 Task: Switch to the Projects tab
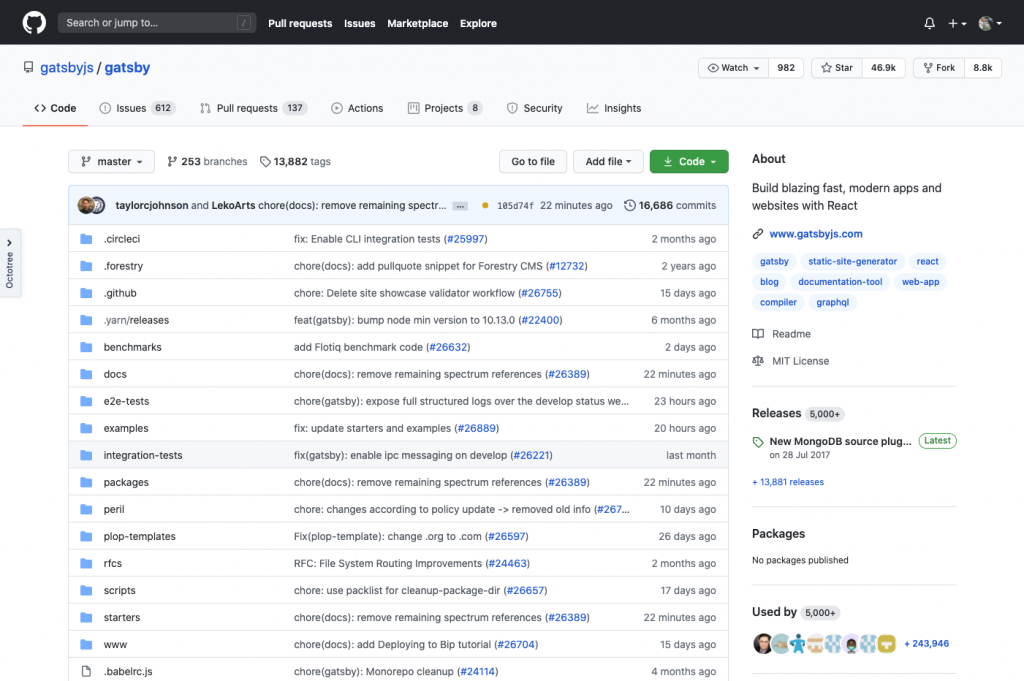[445, 108]
